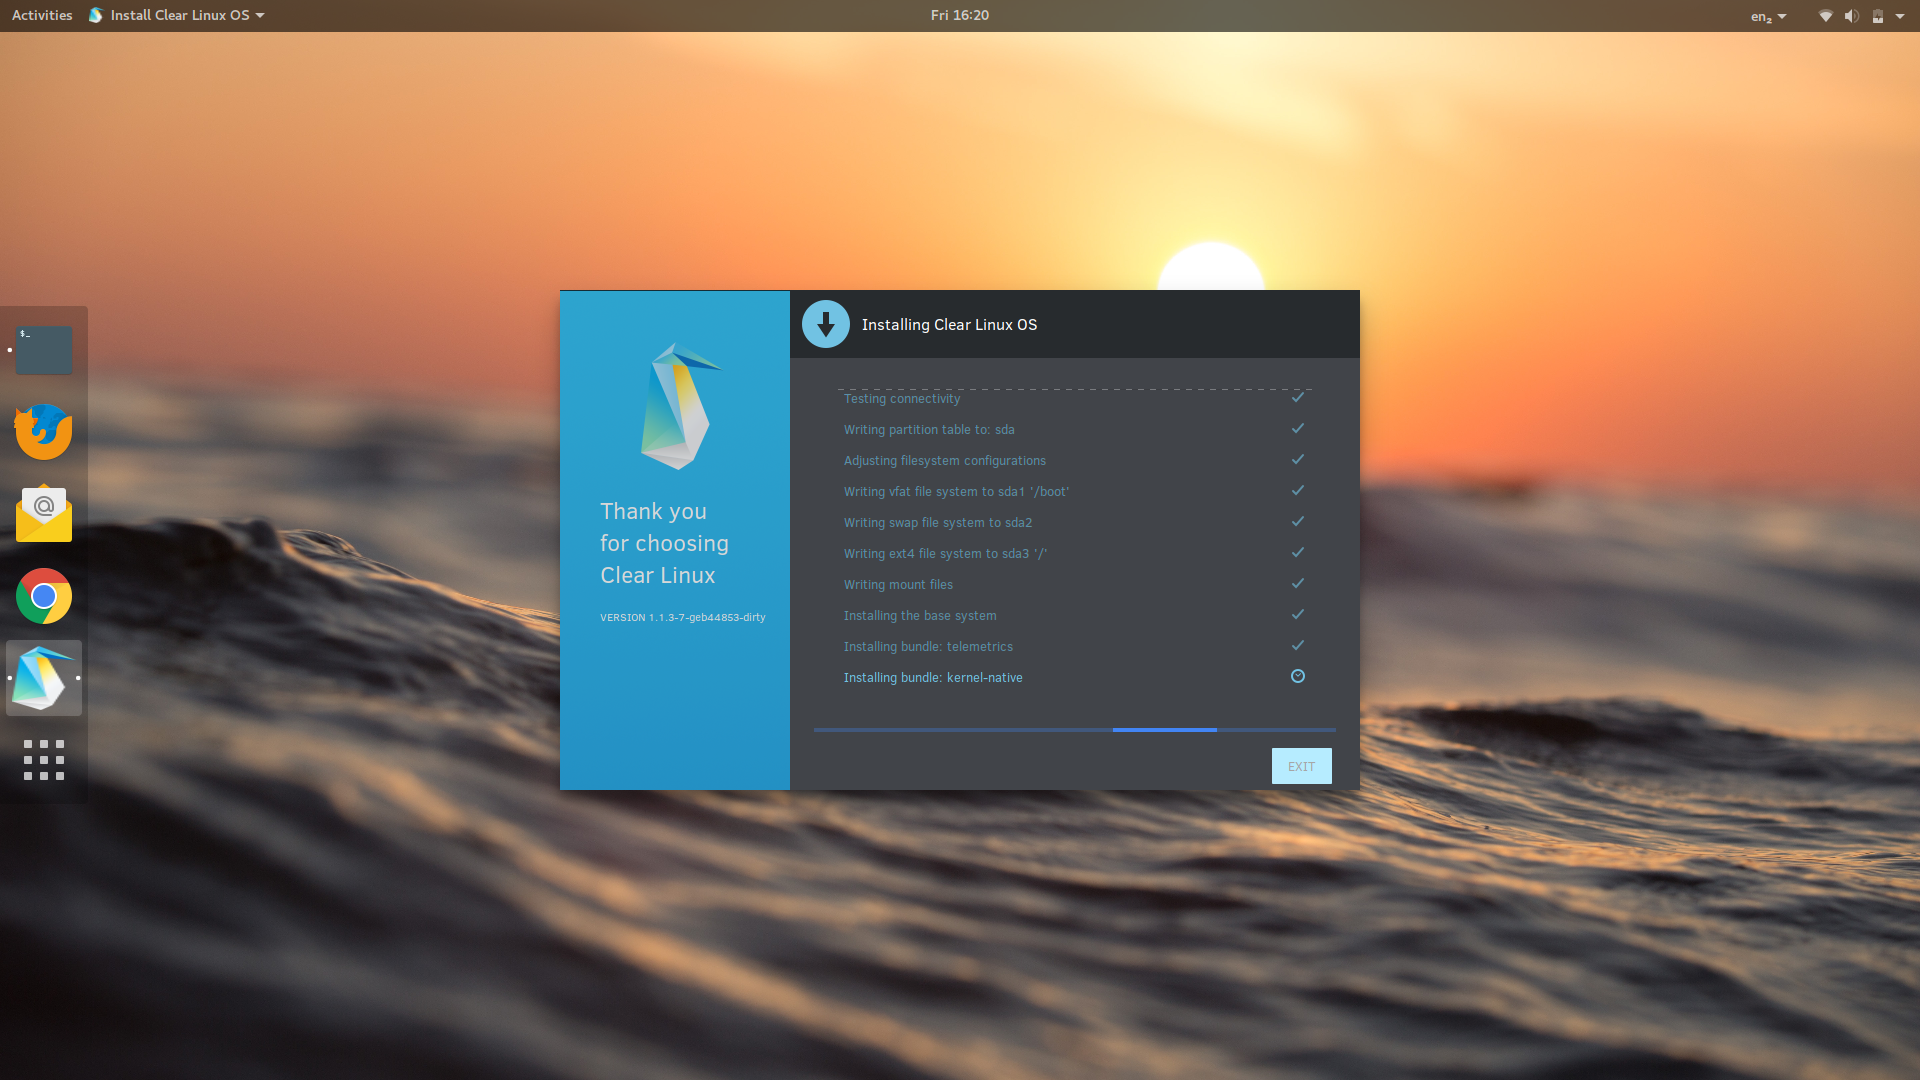Select 'Writing swap file system to sda2' step

[937, 522]
